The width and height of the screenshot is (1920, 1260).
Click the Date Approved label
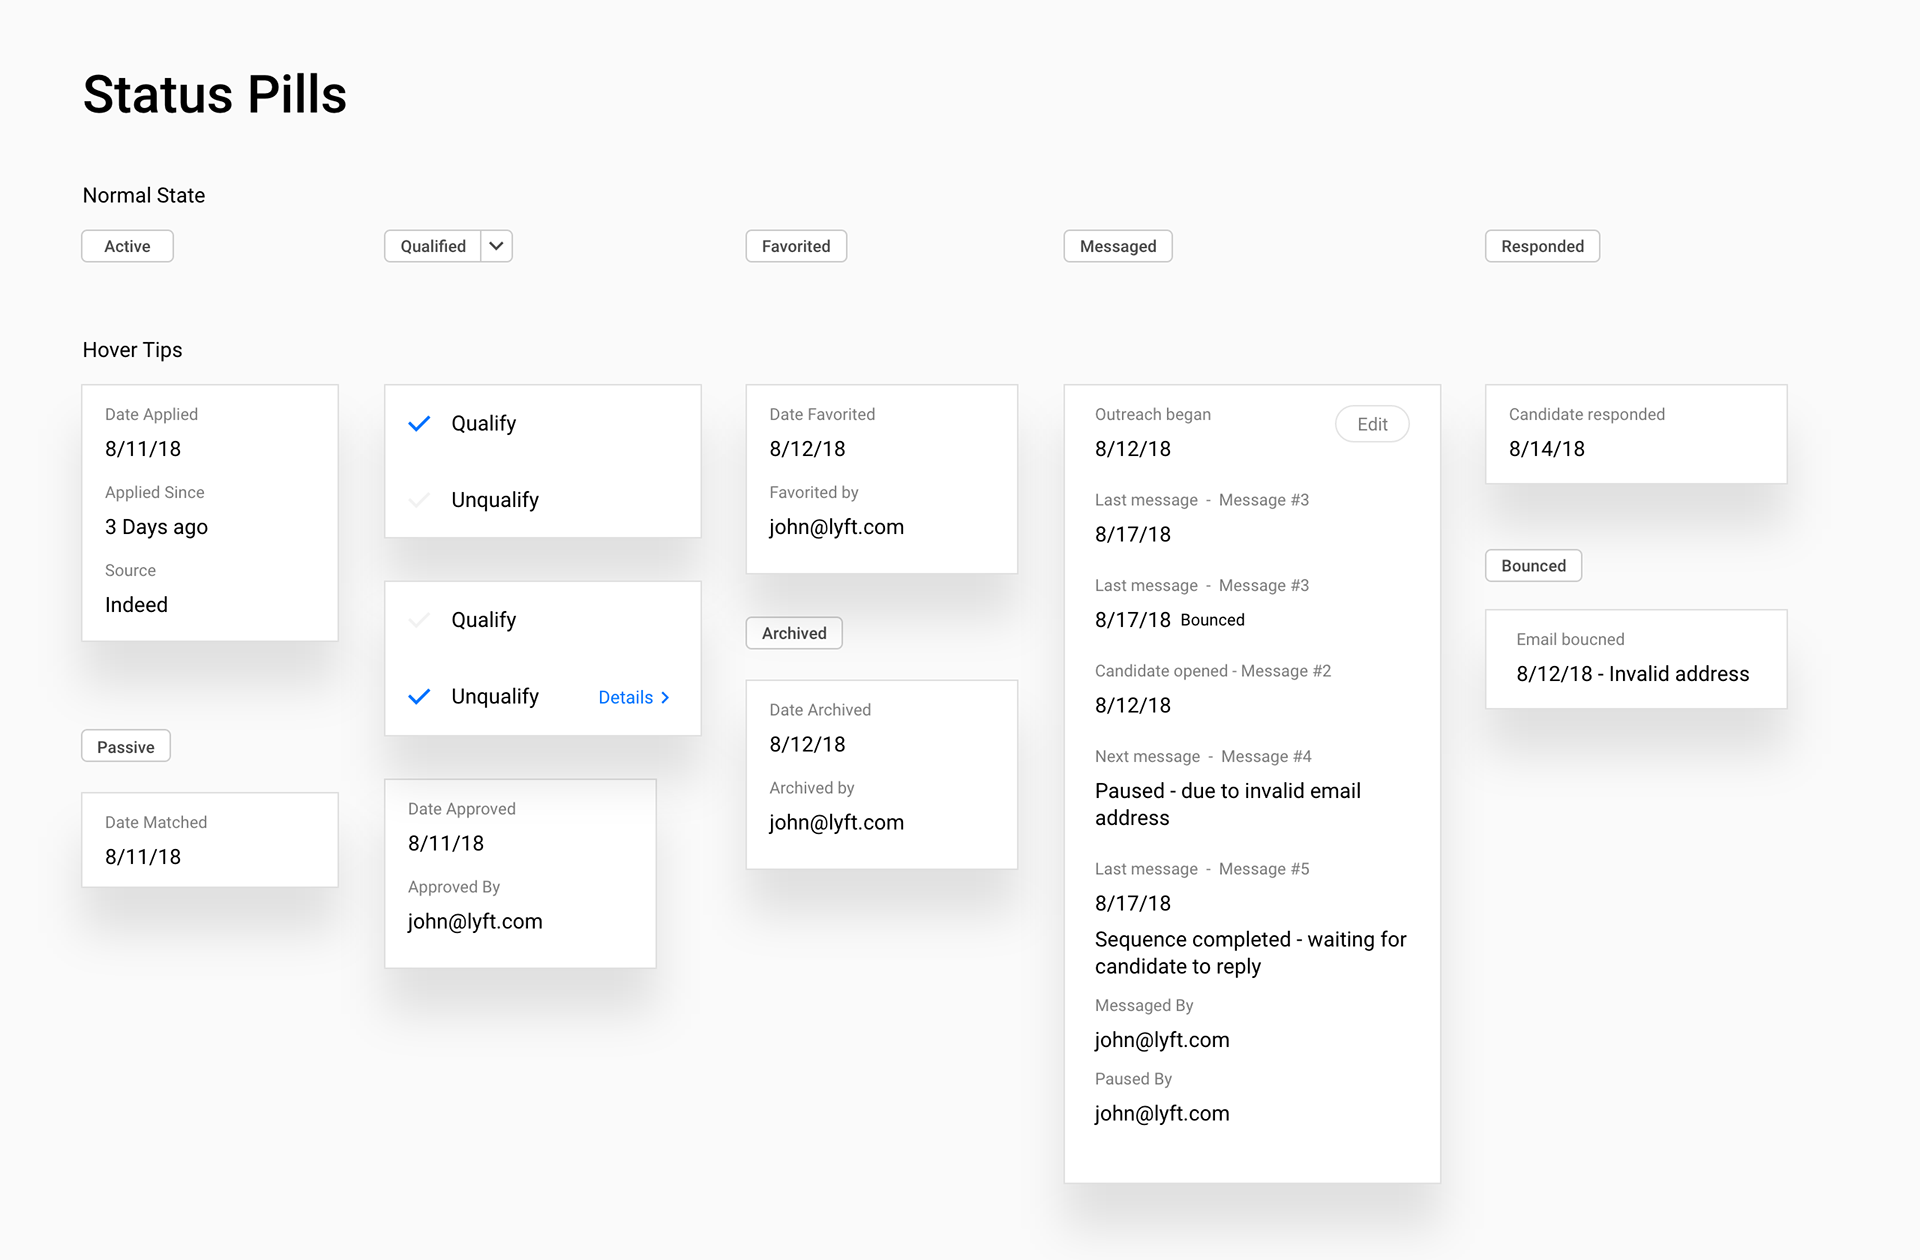point(462,809)
